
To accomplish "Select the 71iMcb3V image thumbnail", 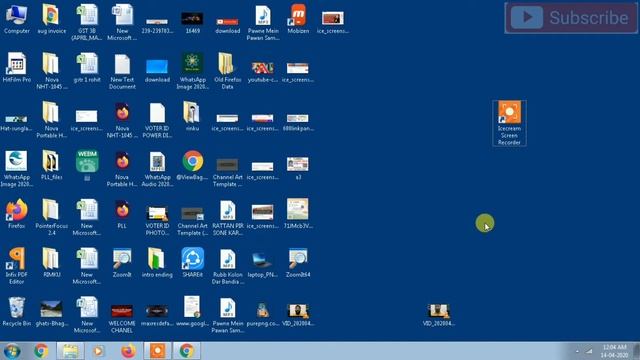I will point(298,214).
